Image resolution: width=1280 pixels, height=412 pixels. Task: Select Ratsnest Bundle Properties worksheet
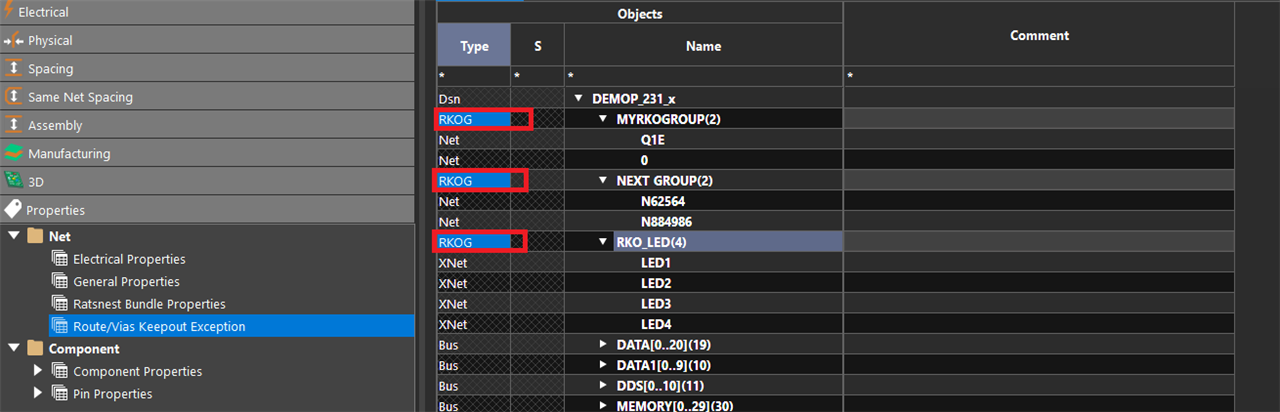149,304
